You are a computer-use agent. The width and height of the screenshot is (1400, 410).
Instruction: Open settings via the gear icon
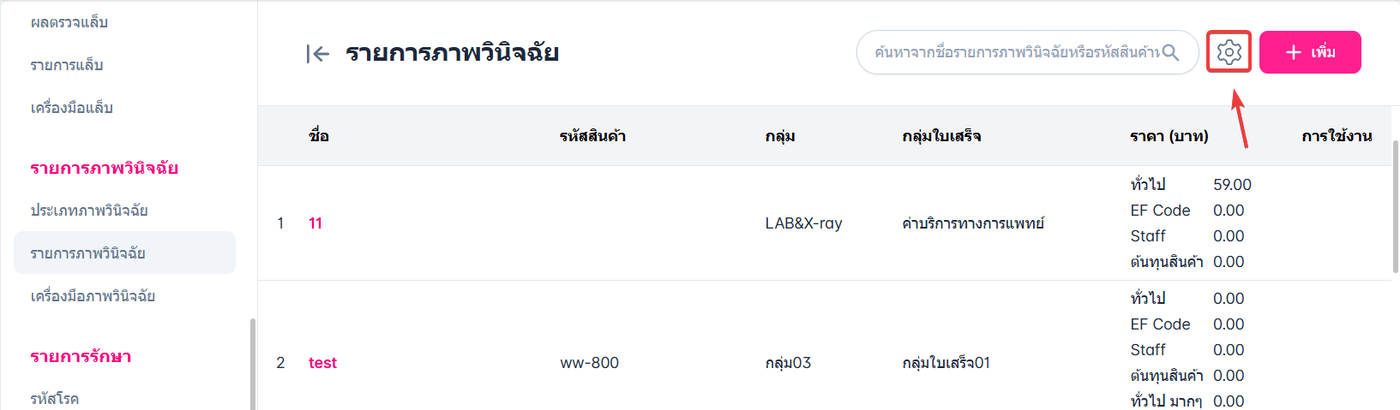[1230, 52]
